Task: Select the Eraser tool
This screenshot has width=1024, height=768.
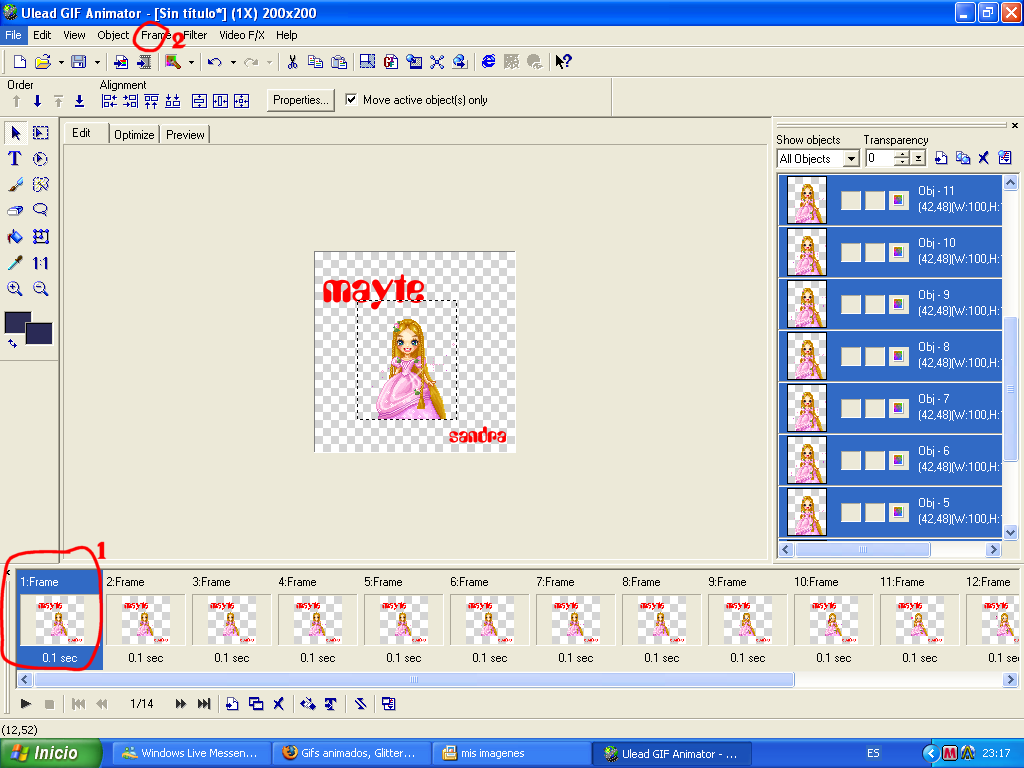Action: click(x=15, y=210)
